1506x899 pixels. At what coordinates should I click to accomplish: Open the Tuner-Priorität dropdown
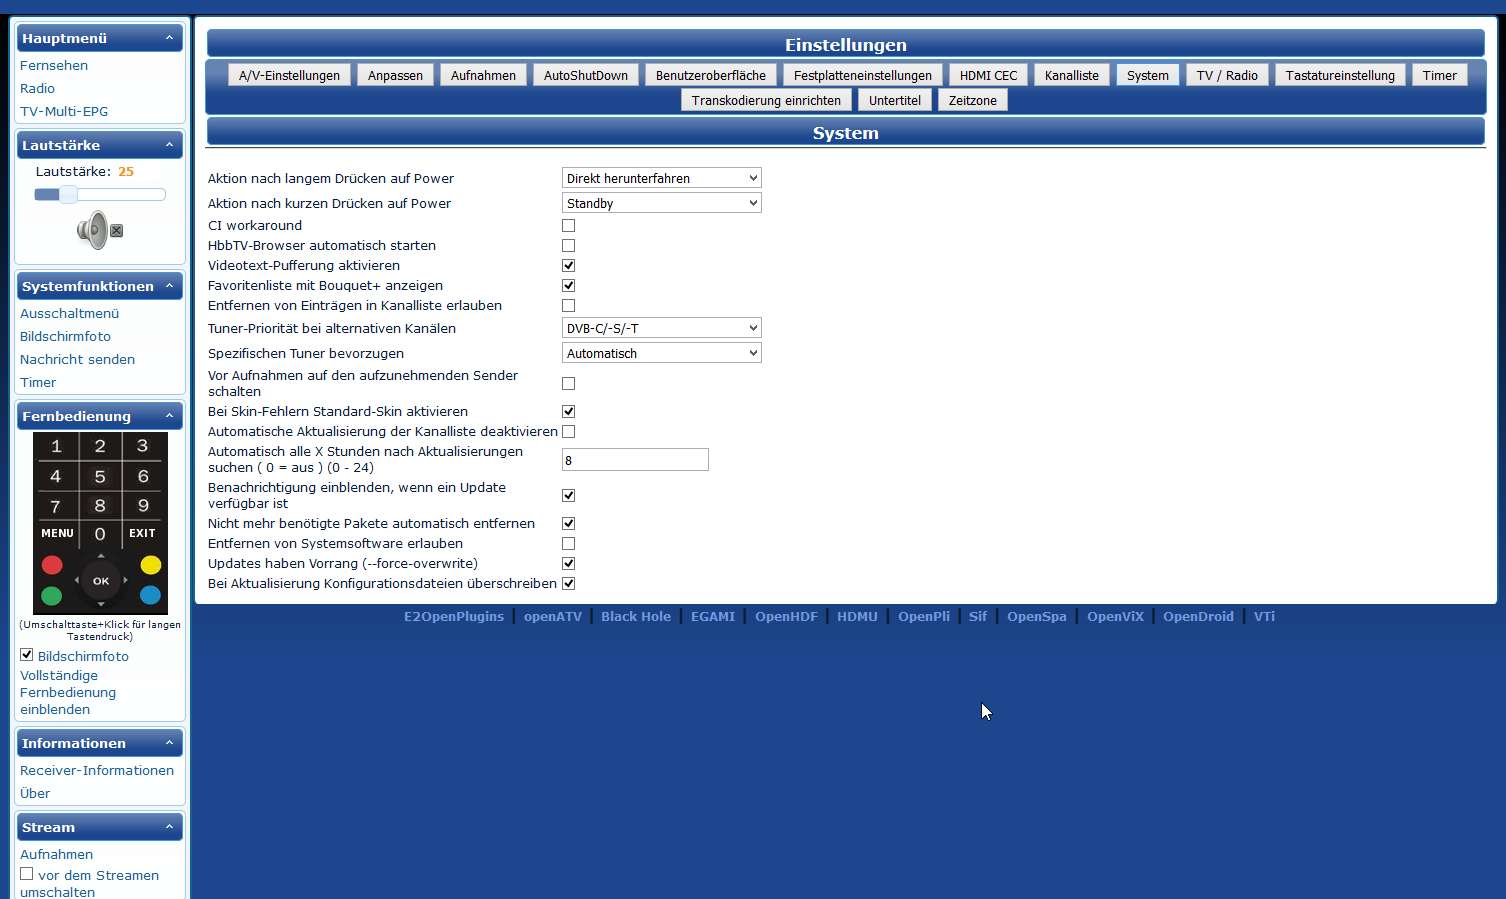[661, 328]
